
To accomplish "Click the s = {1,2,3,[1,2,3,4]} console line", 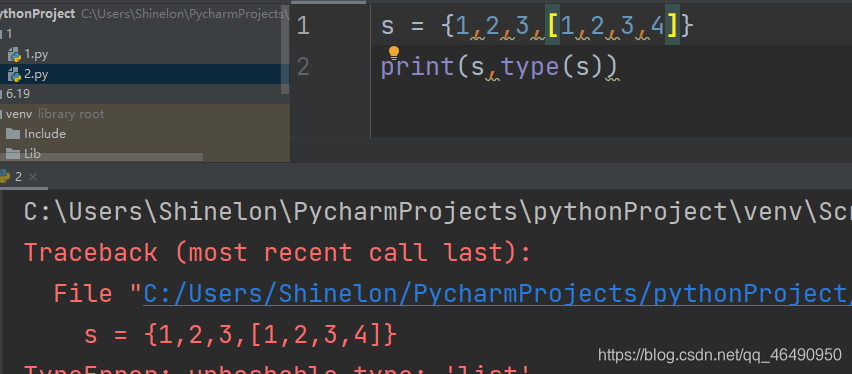I will [240, 335].
